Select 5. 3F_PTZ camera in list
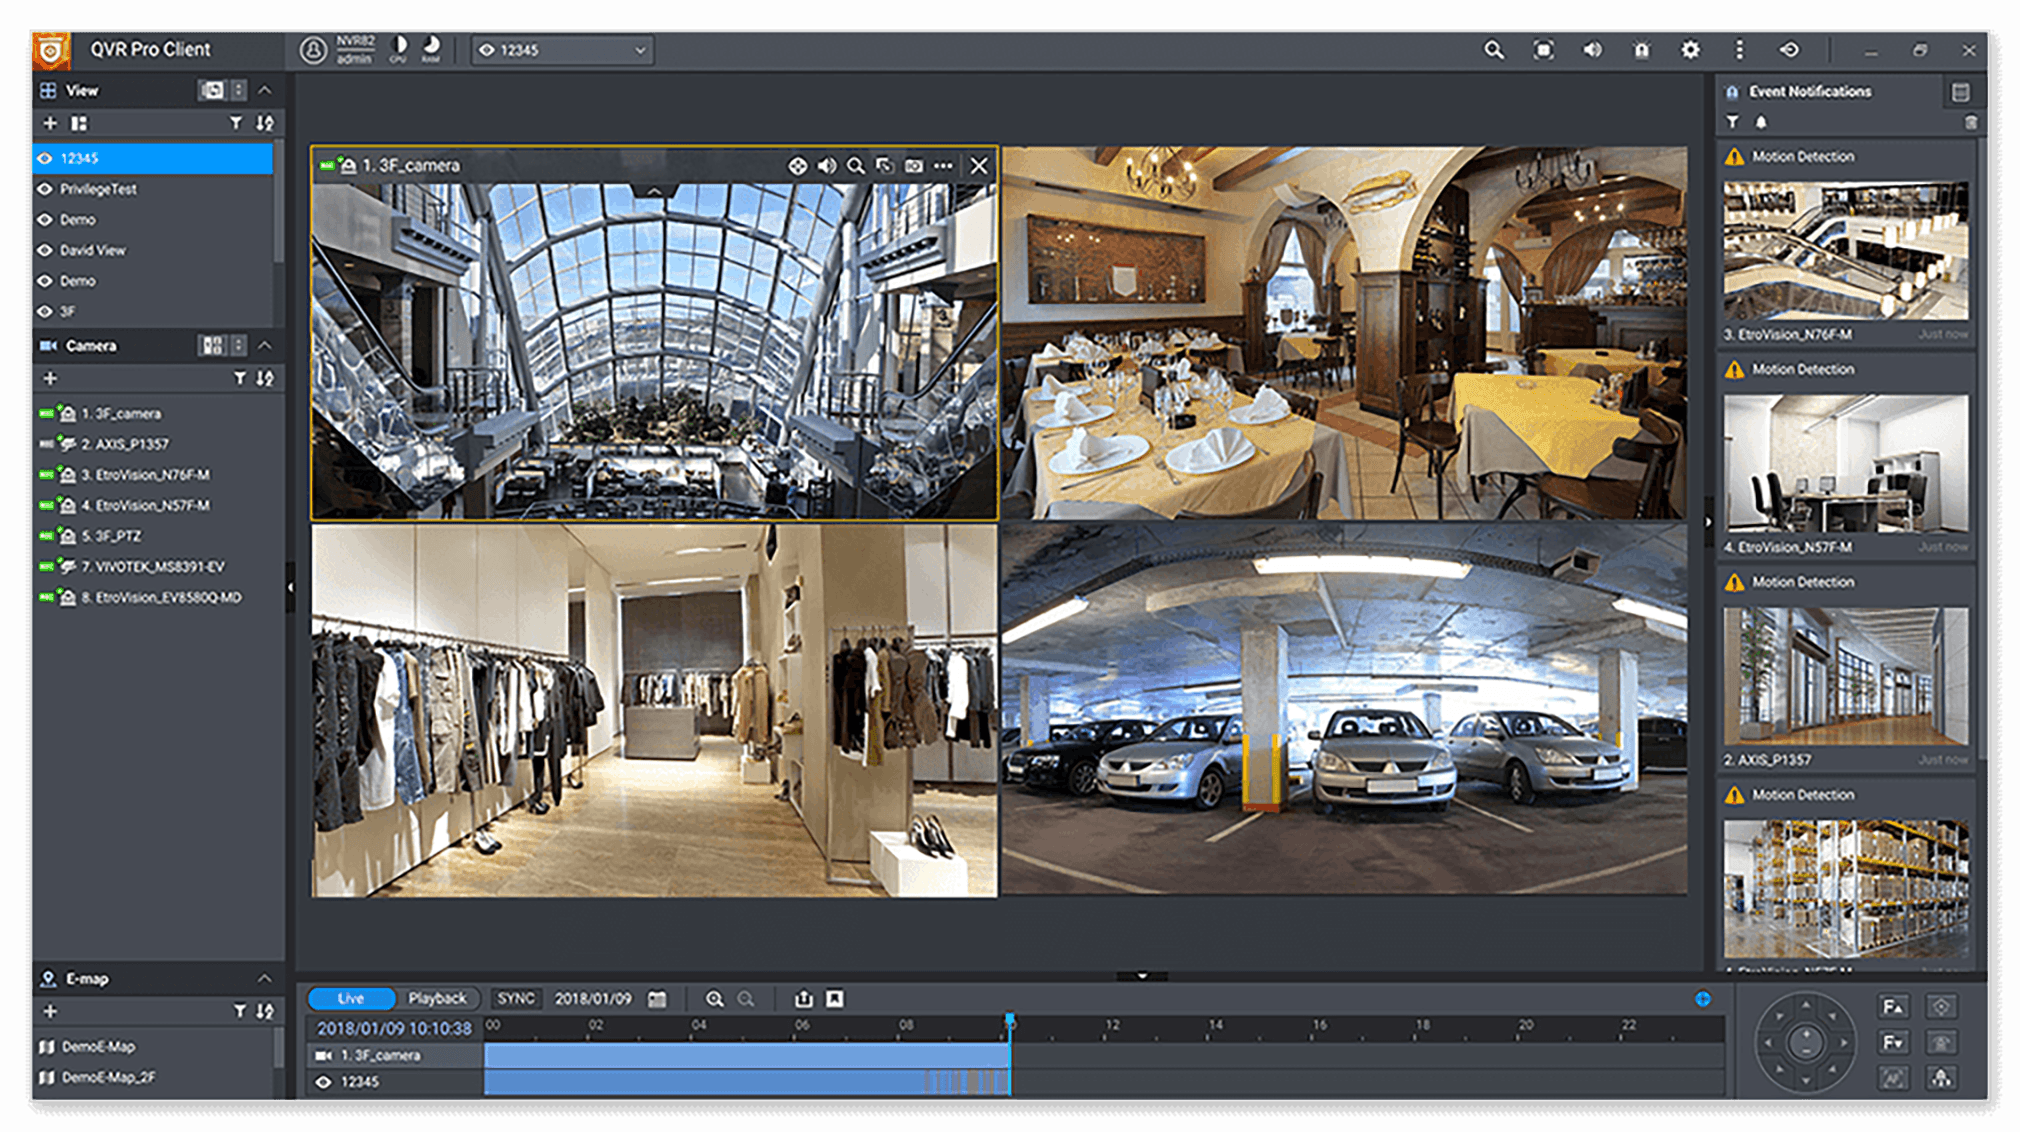The image size is (2020, 1132). [x=111, y=537]
